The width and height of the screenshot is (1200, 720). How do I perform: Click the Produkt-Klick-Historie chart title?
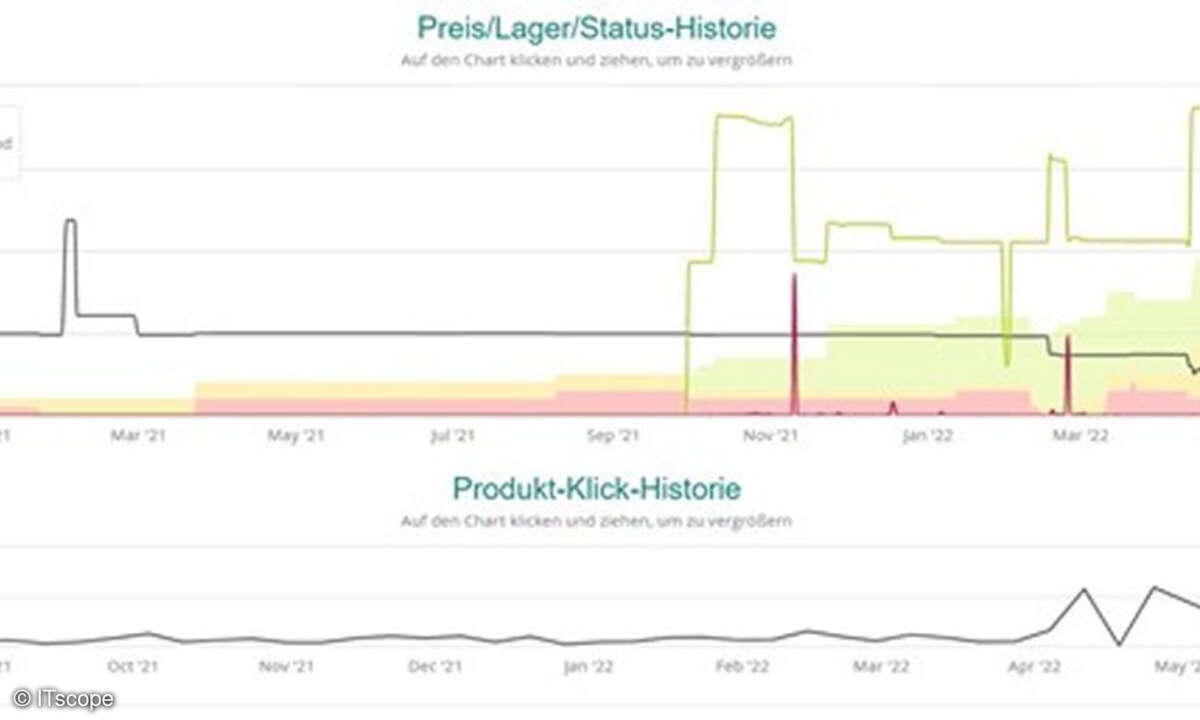597,489
